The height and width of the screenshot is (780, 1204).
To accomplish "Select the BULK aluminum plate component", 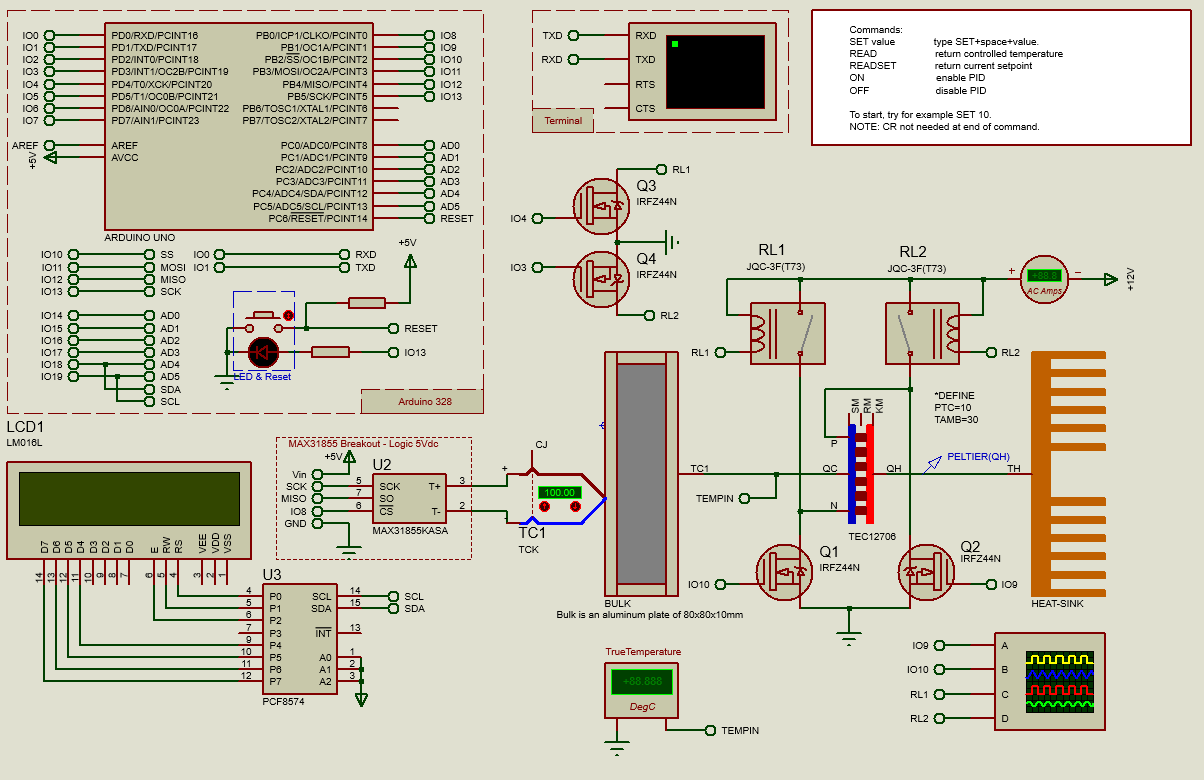I will [641, 473].
